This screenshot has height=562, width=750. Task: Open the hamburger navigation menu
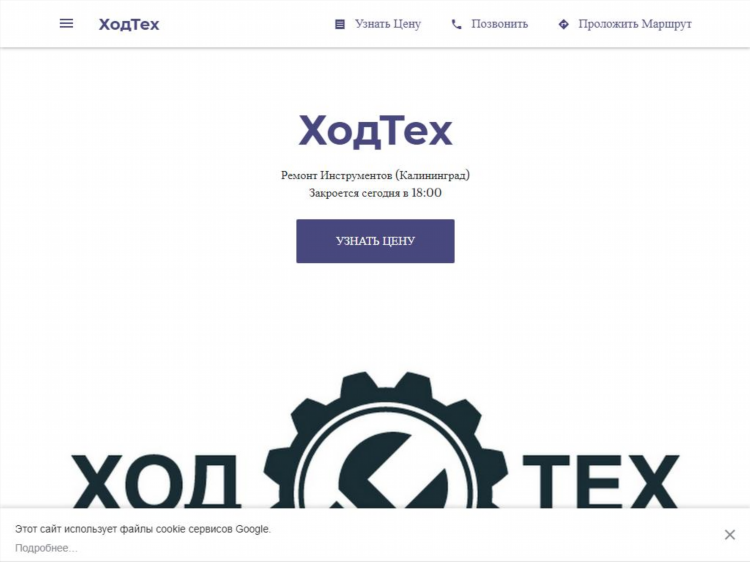pyautogui.click(x=66, y=23)
